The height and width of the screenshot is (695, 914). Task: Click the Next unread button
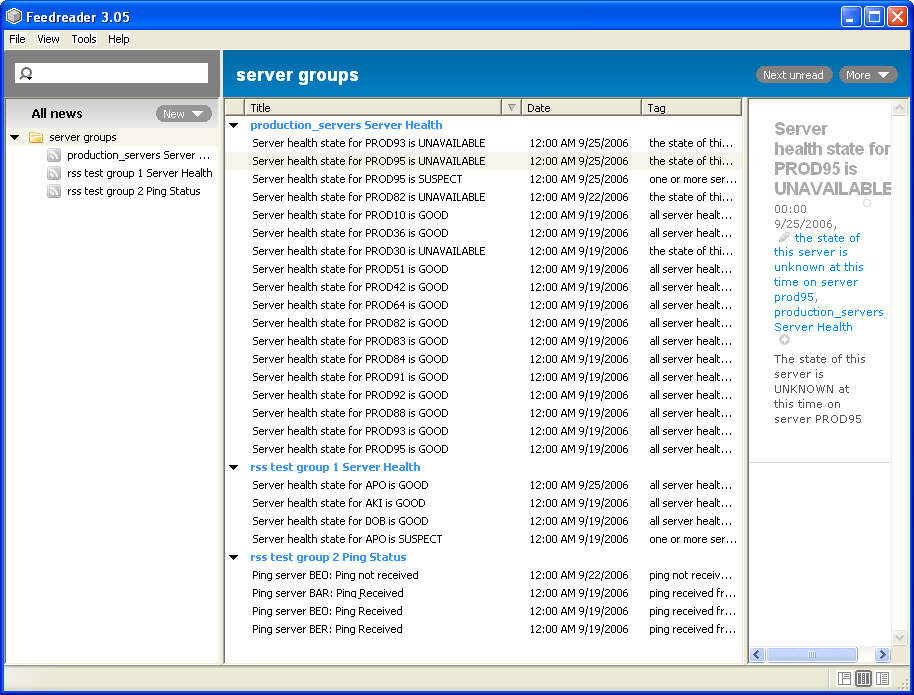(x=793, y=75)
